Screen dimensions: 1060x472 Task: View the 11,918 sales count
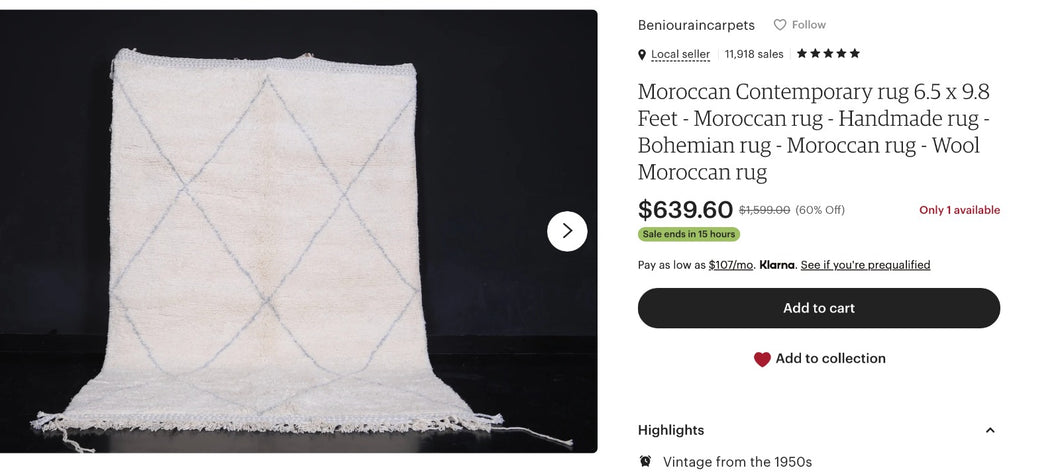[754, 55]
